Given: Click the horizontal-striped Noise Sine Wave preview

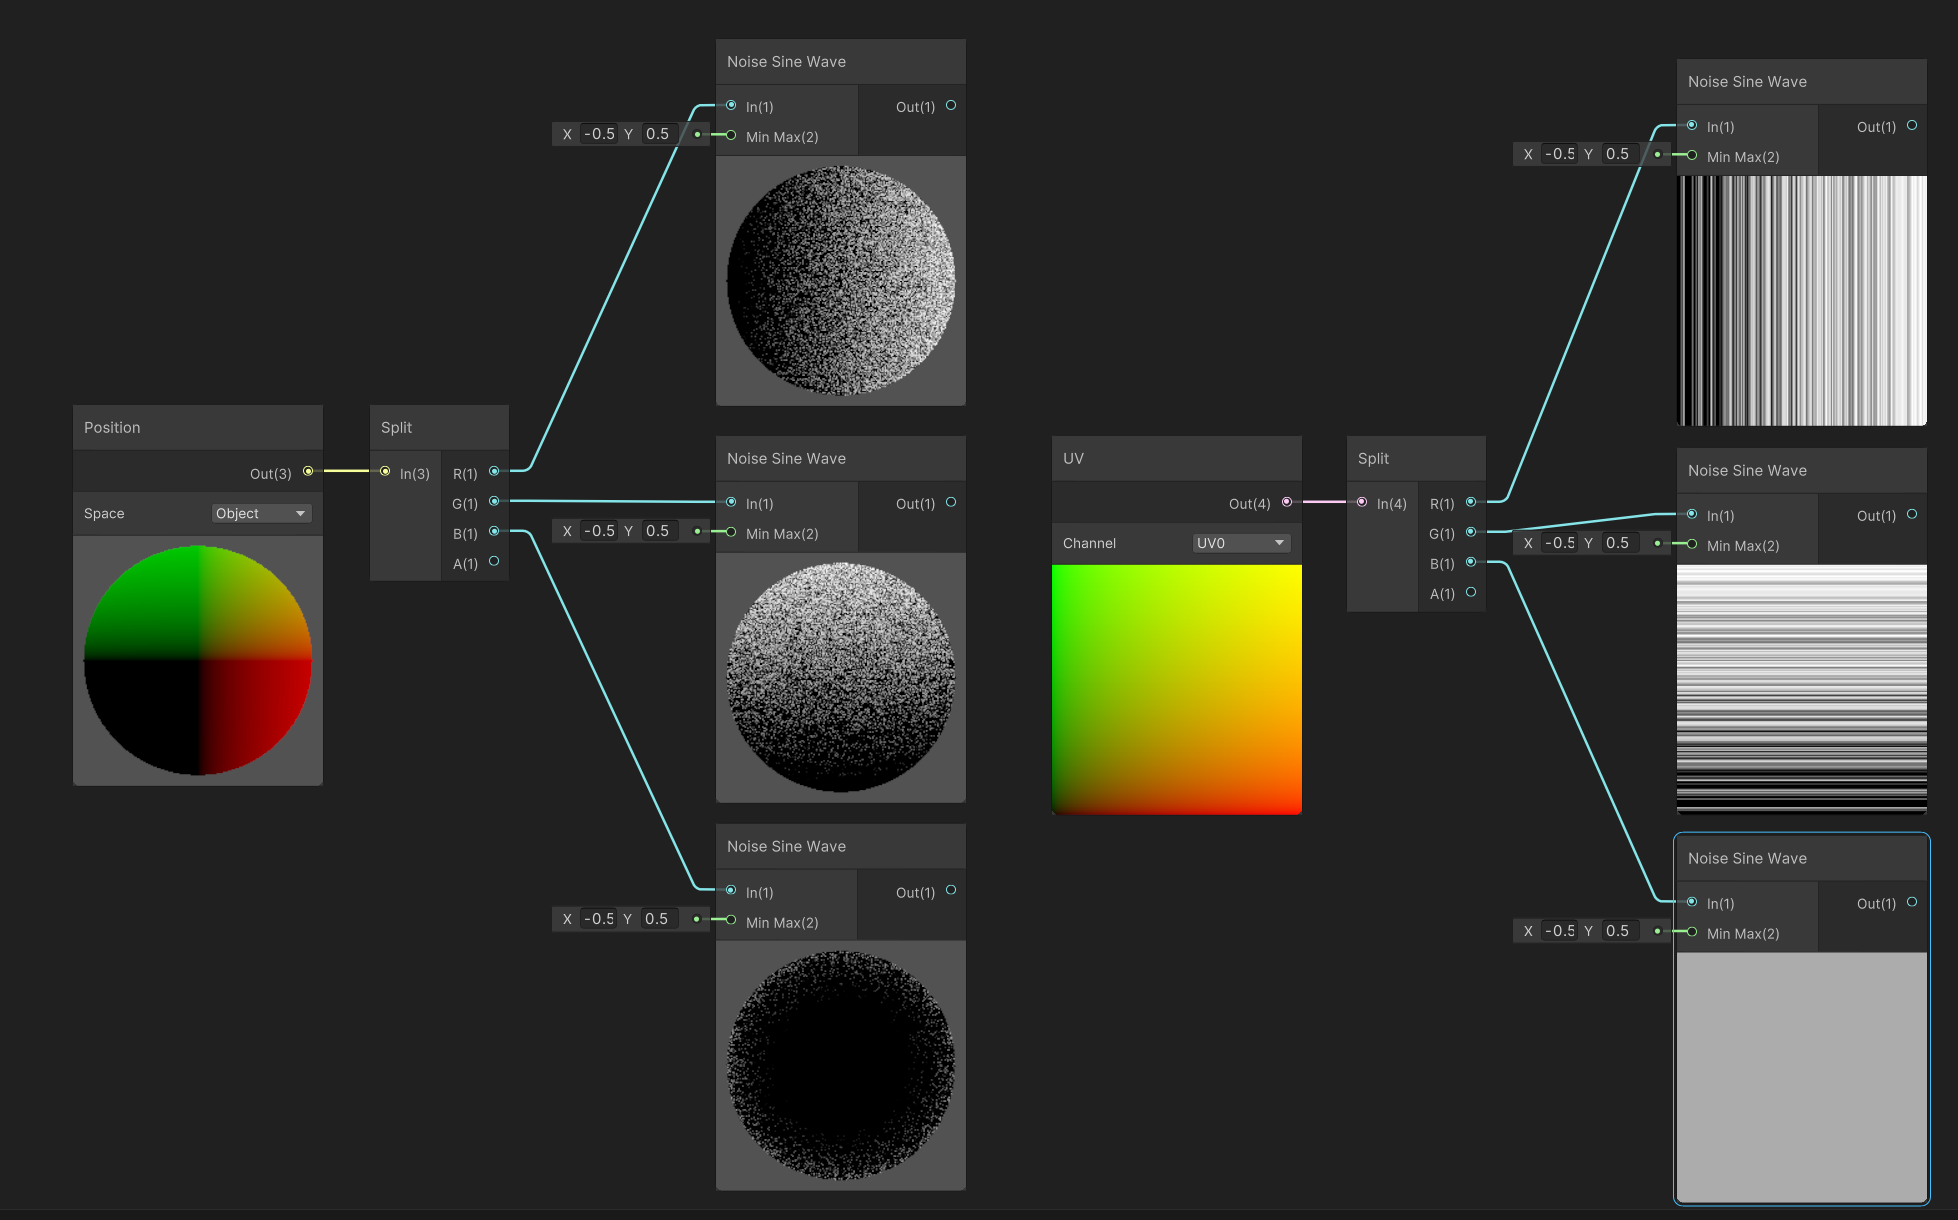Looking at the screenshot, I should [x=1801, y=689].
